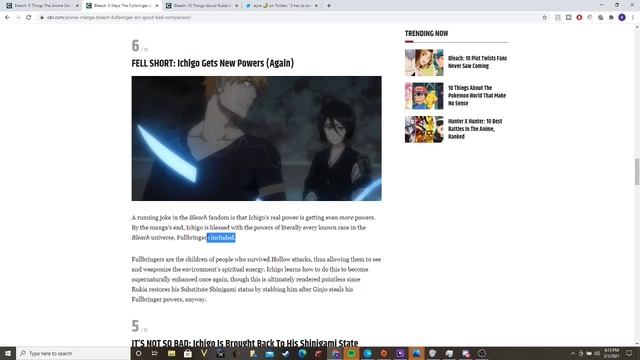Go back to the previous page

[7, 18]
